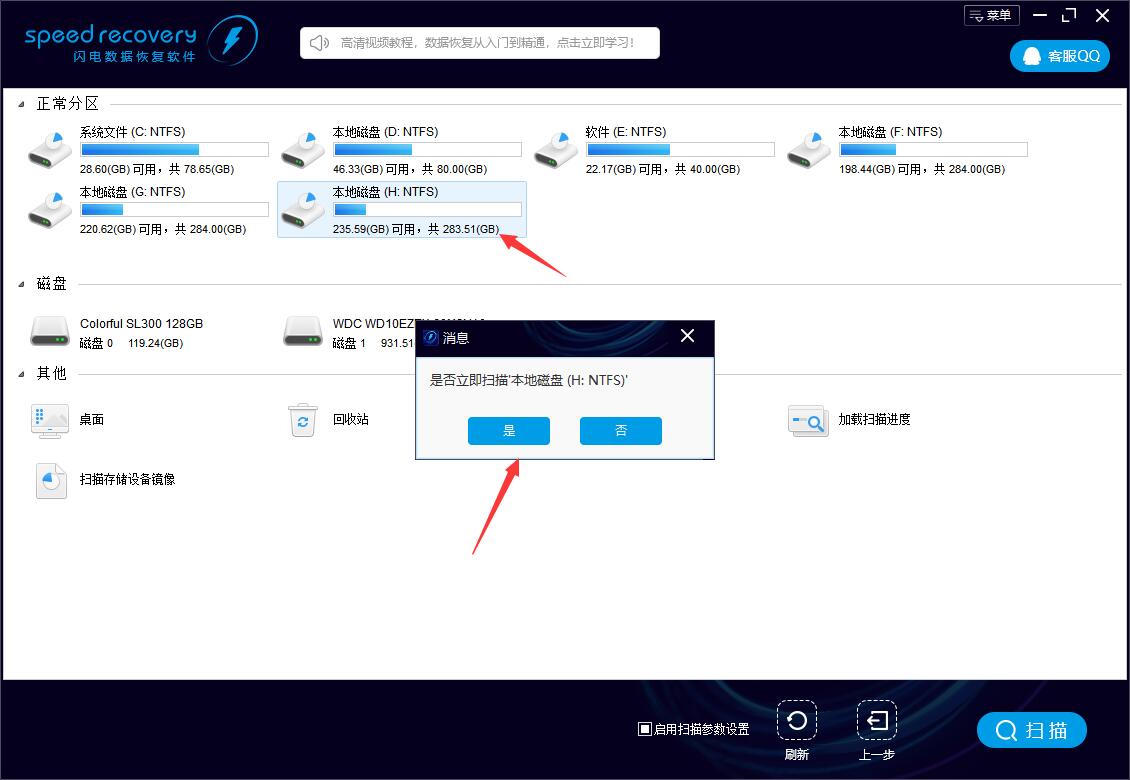Open the menu (菜单) dropdown
This screenshot has width=1130, height=780.
tap(991, 15)
